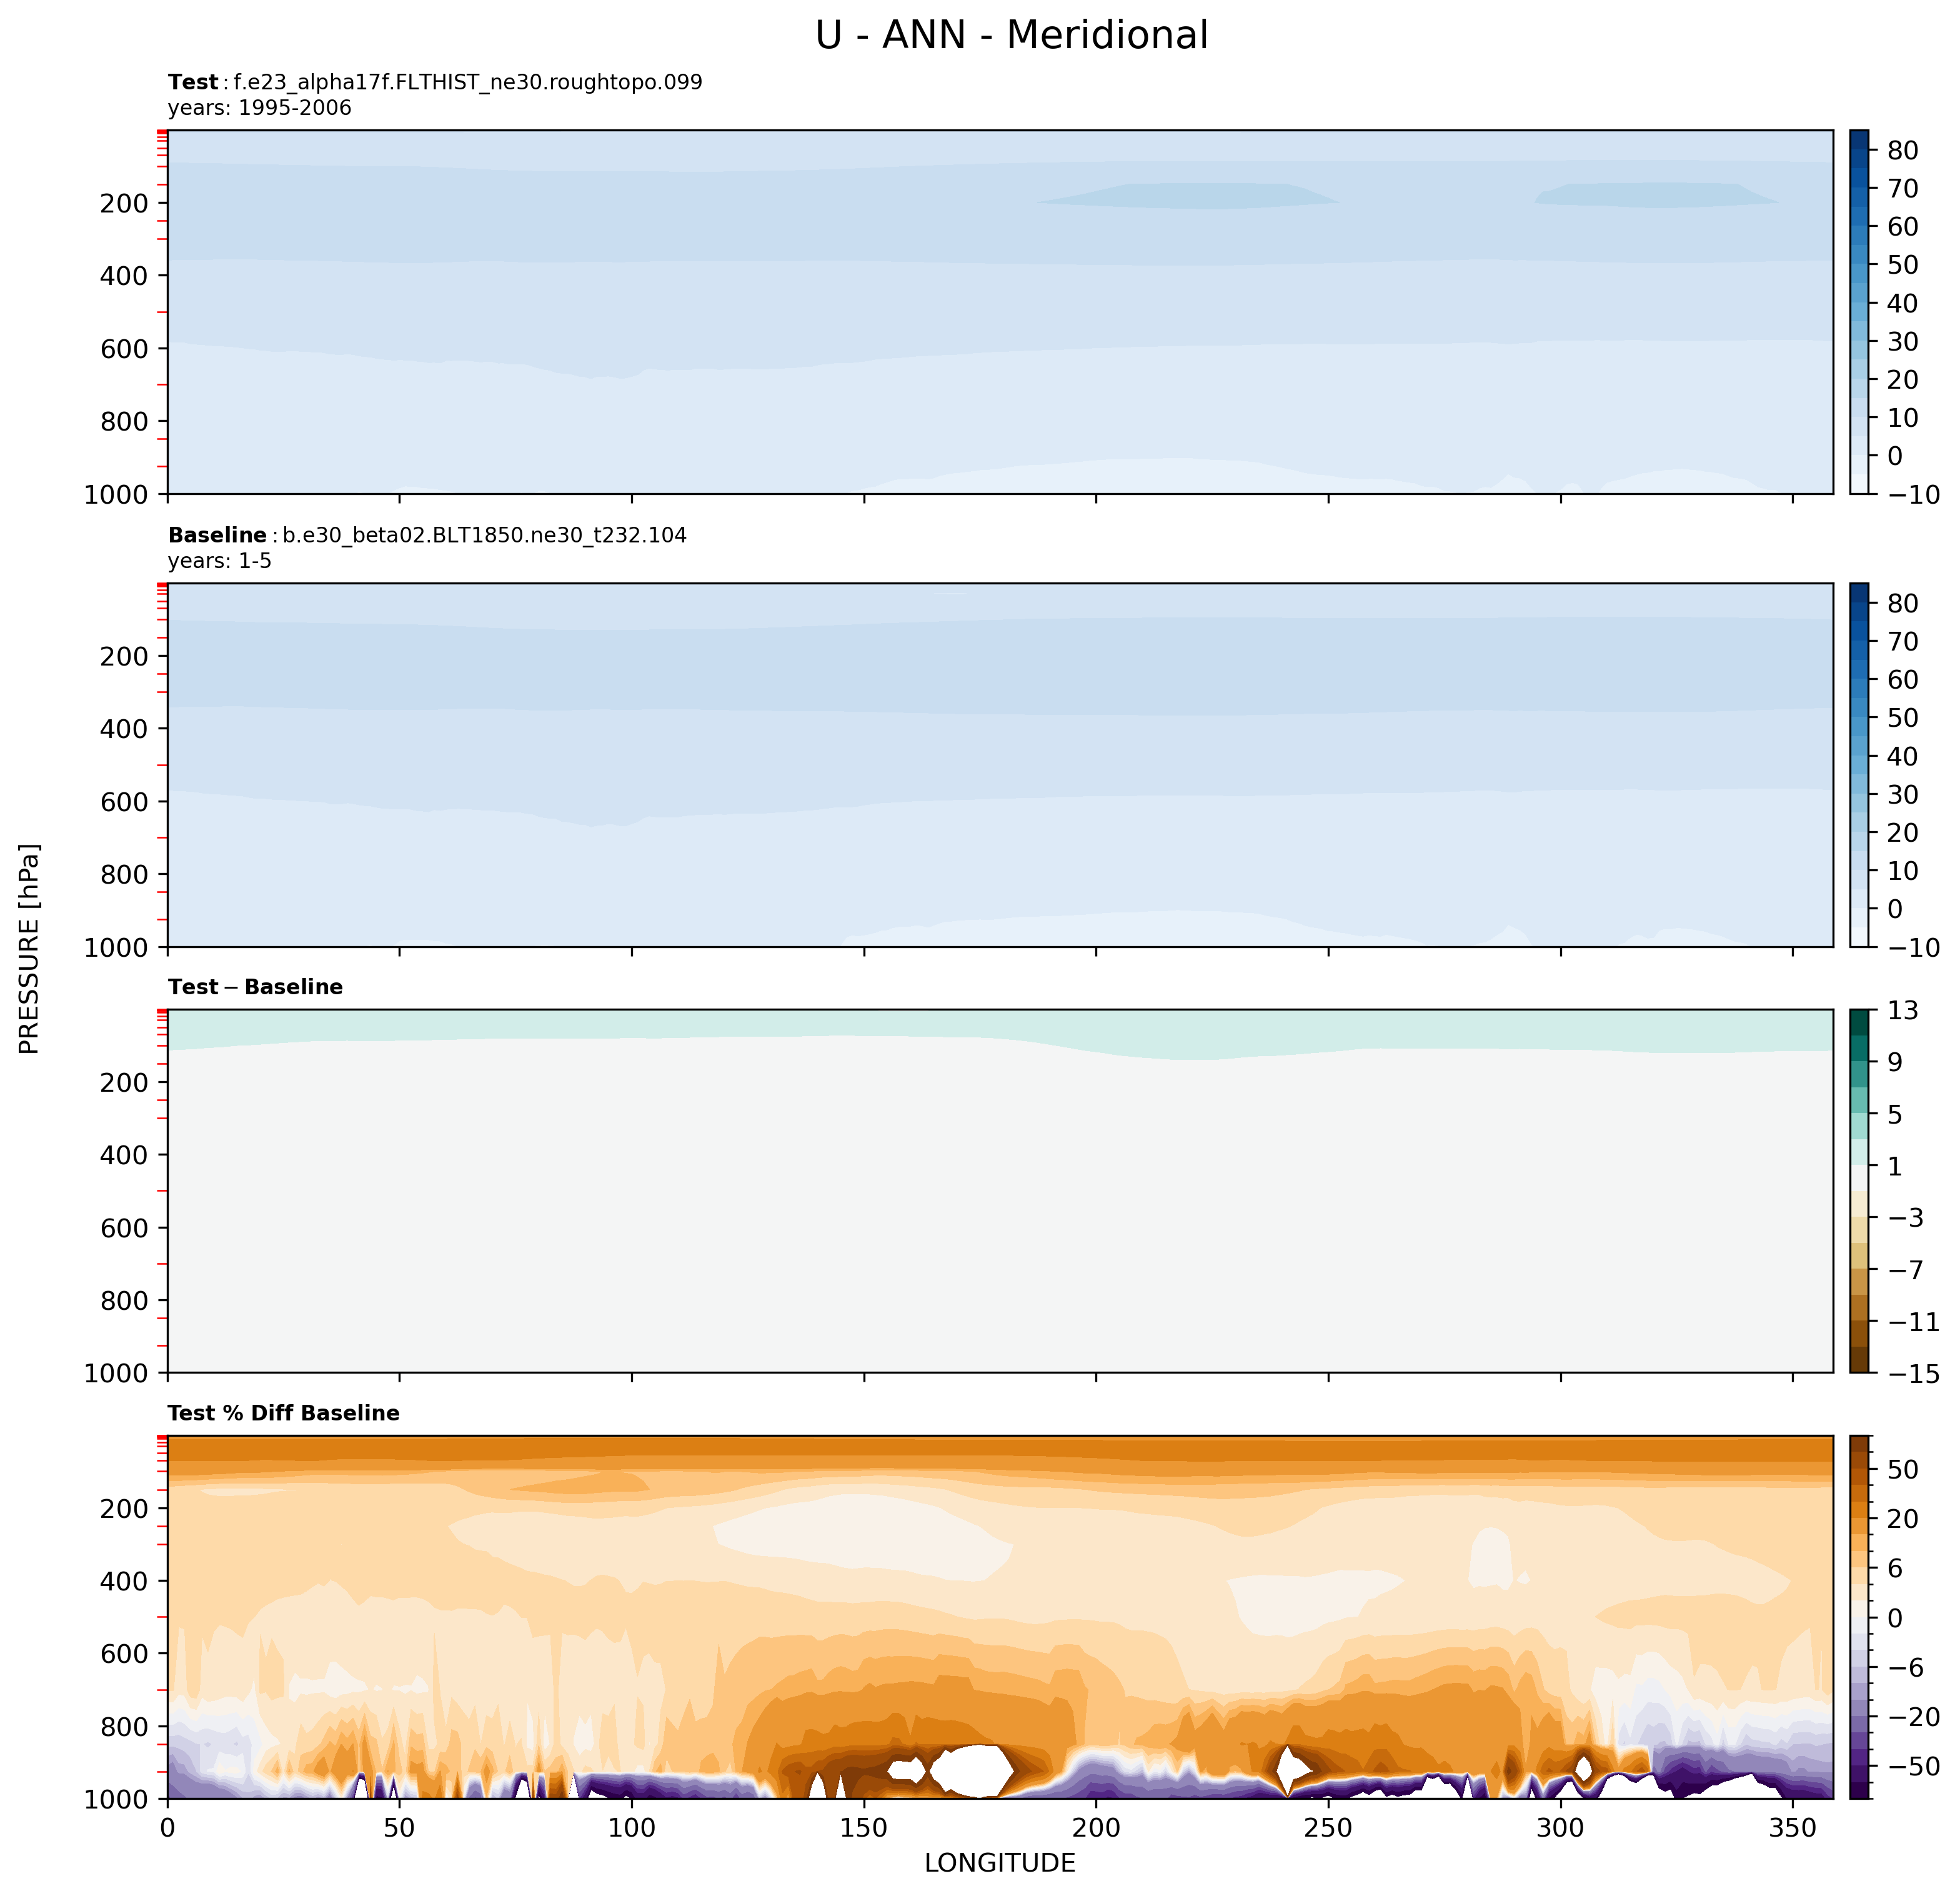Click the "800" pressure tick on the percent-diff panel
Viewport: 1960px width, 1896px height.
[124, 1727]
